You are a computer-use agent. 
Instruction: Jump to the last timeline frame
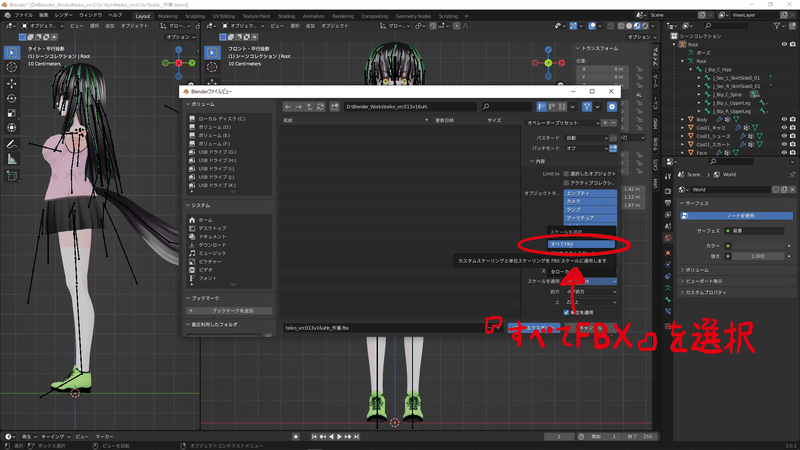[x=356, y=437]
